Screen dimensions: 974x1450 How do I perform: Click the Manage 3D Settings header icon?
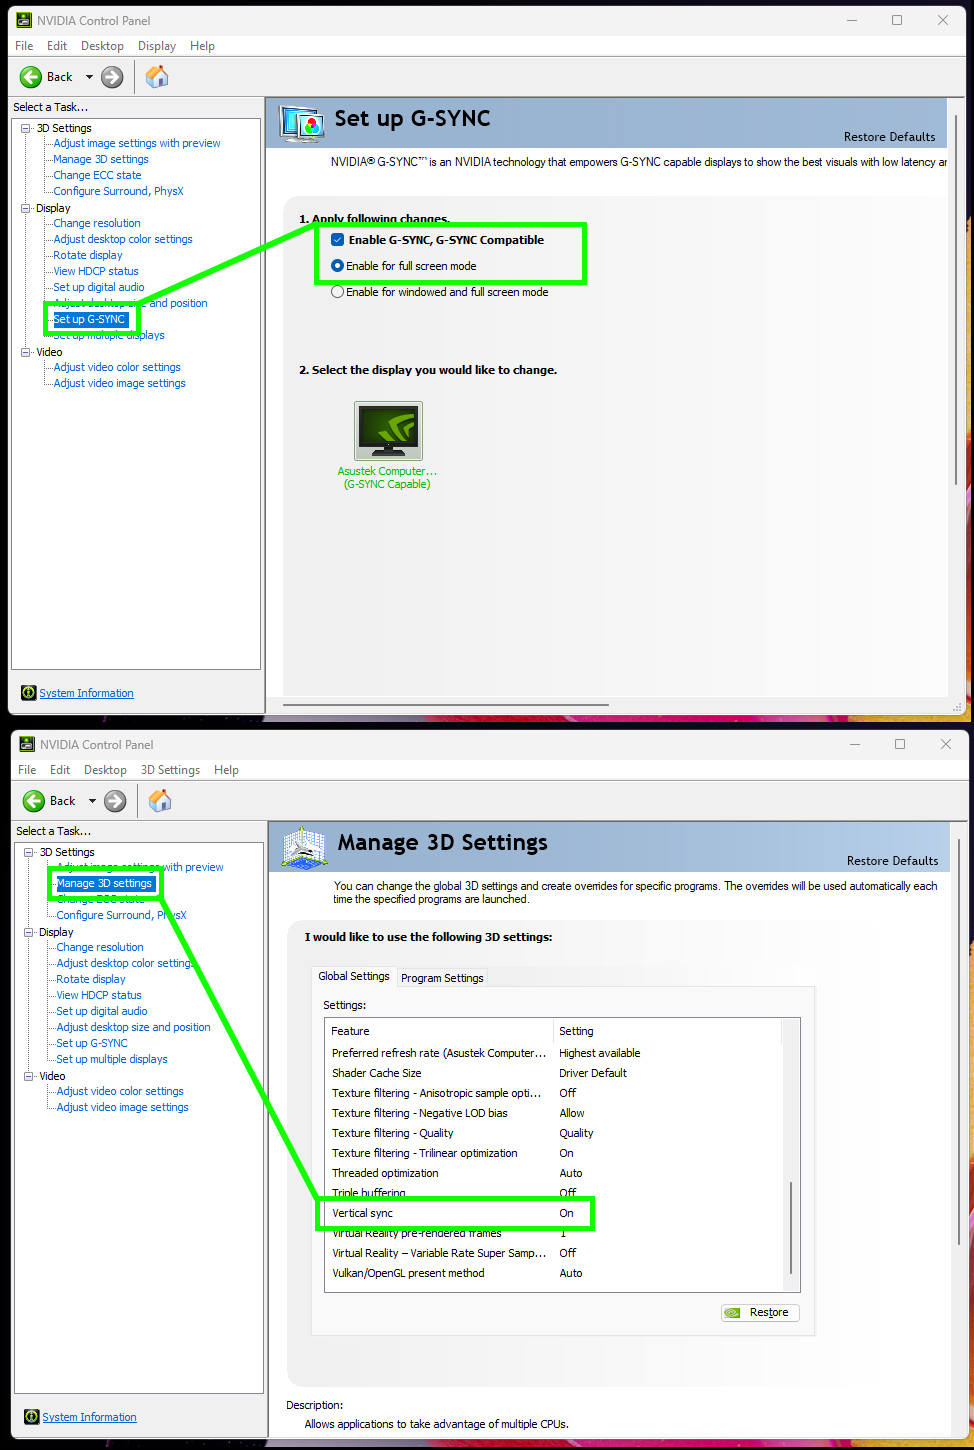tap(303, 847)
